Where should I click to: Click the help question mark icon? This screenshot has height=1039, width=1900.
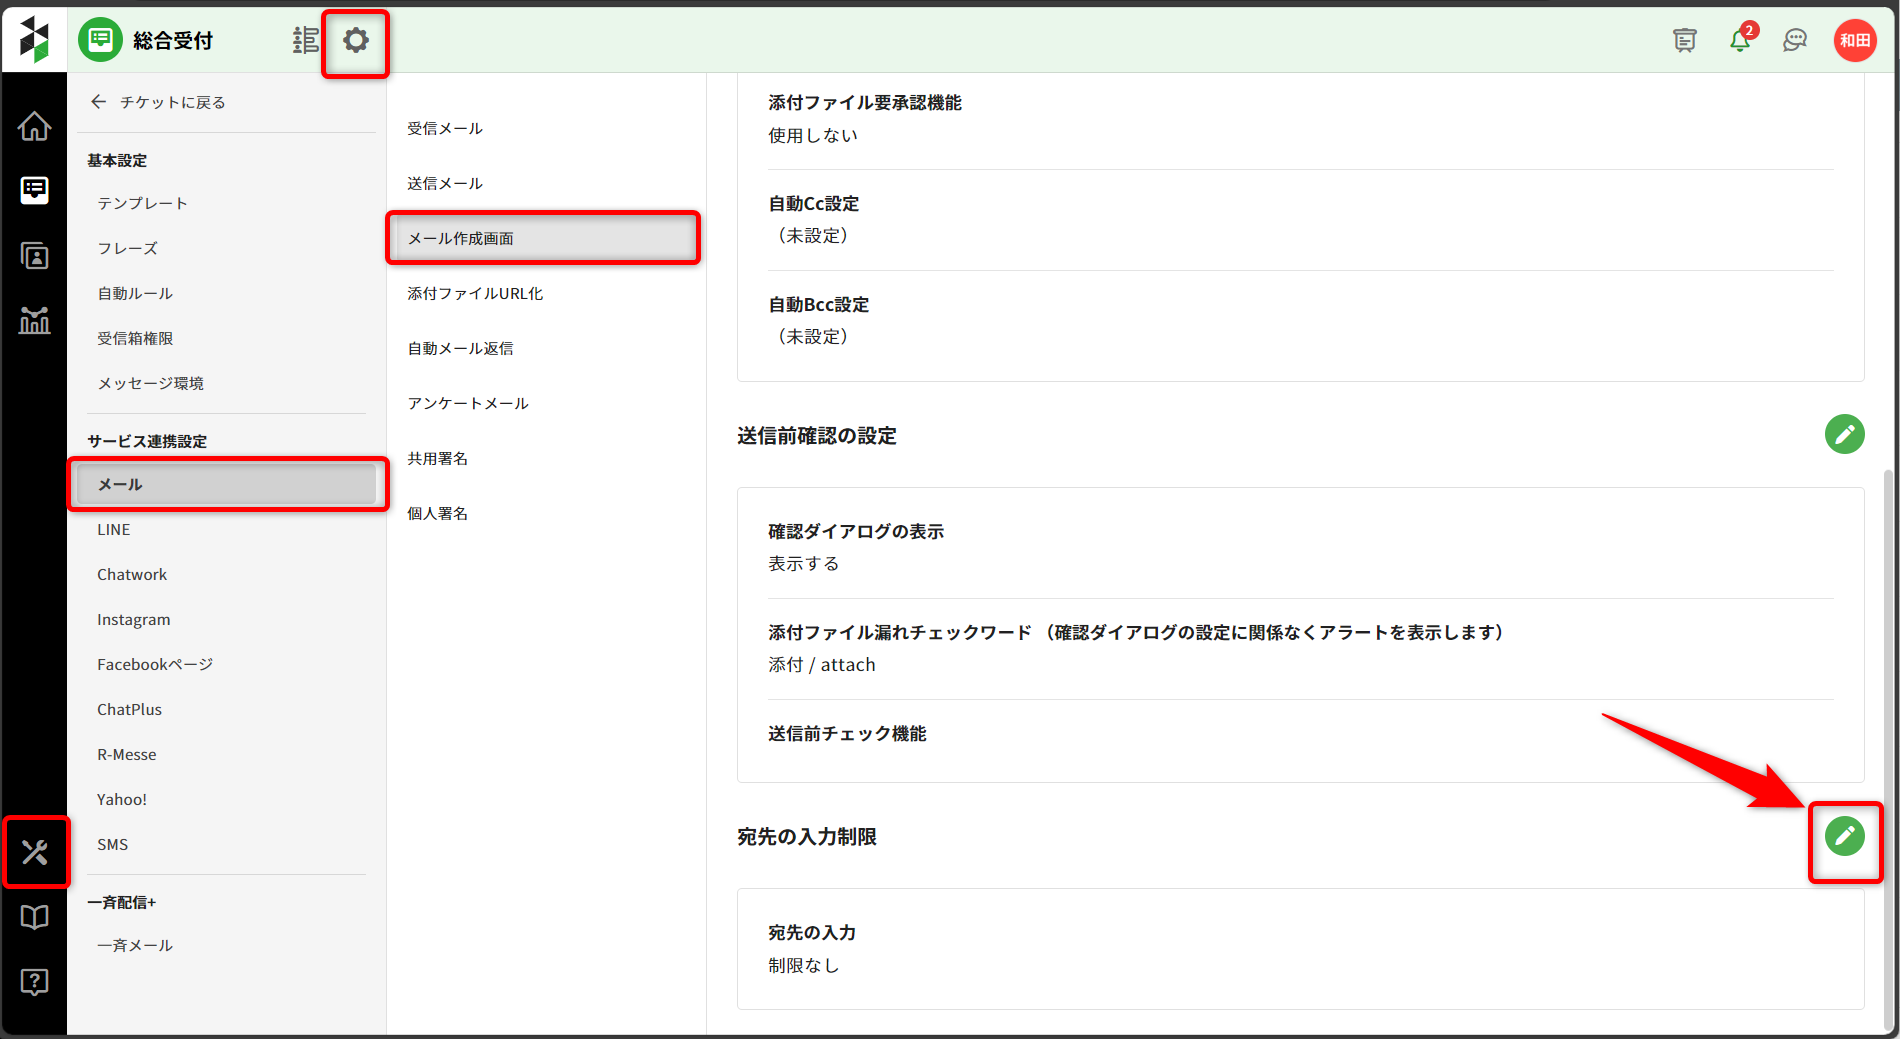[x=34, y=982]
